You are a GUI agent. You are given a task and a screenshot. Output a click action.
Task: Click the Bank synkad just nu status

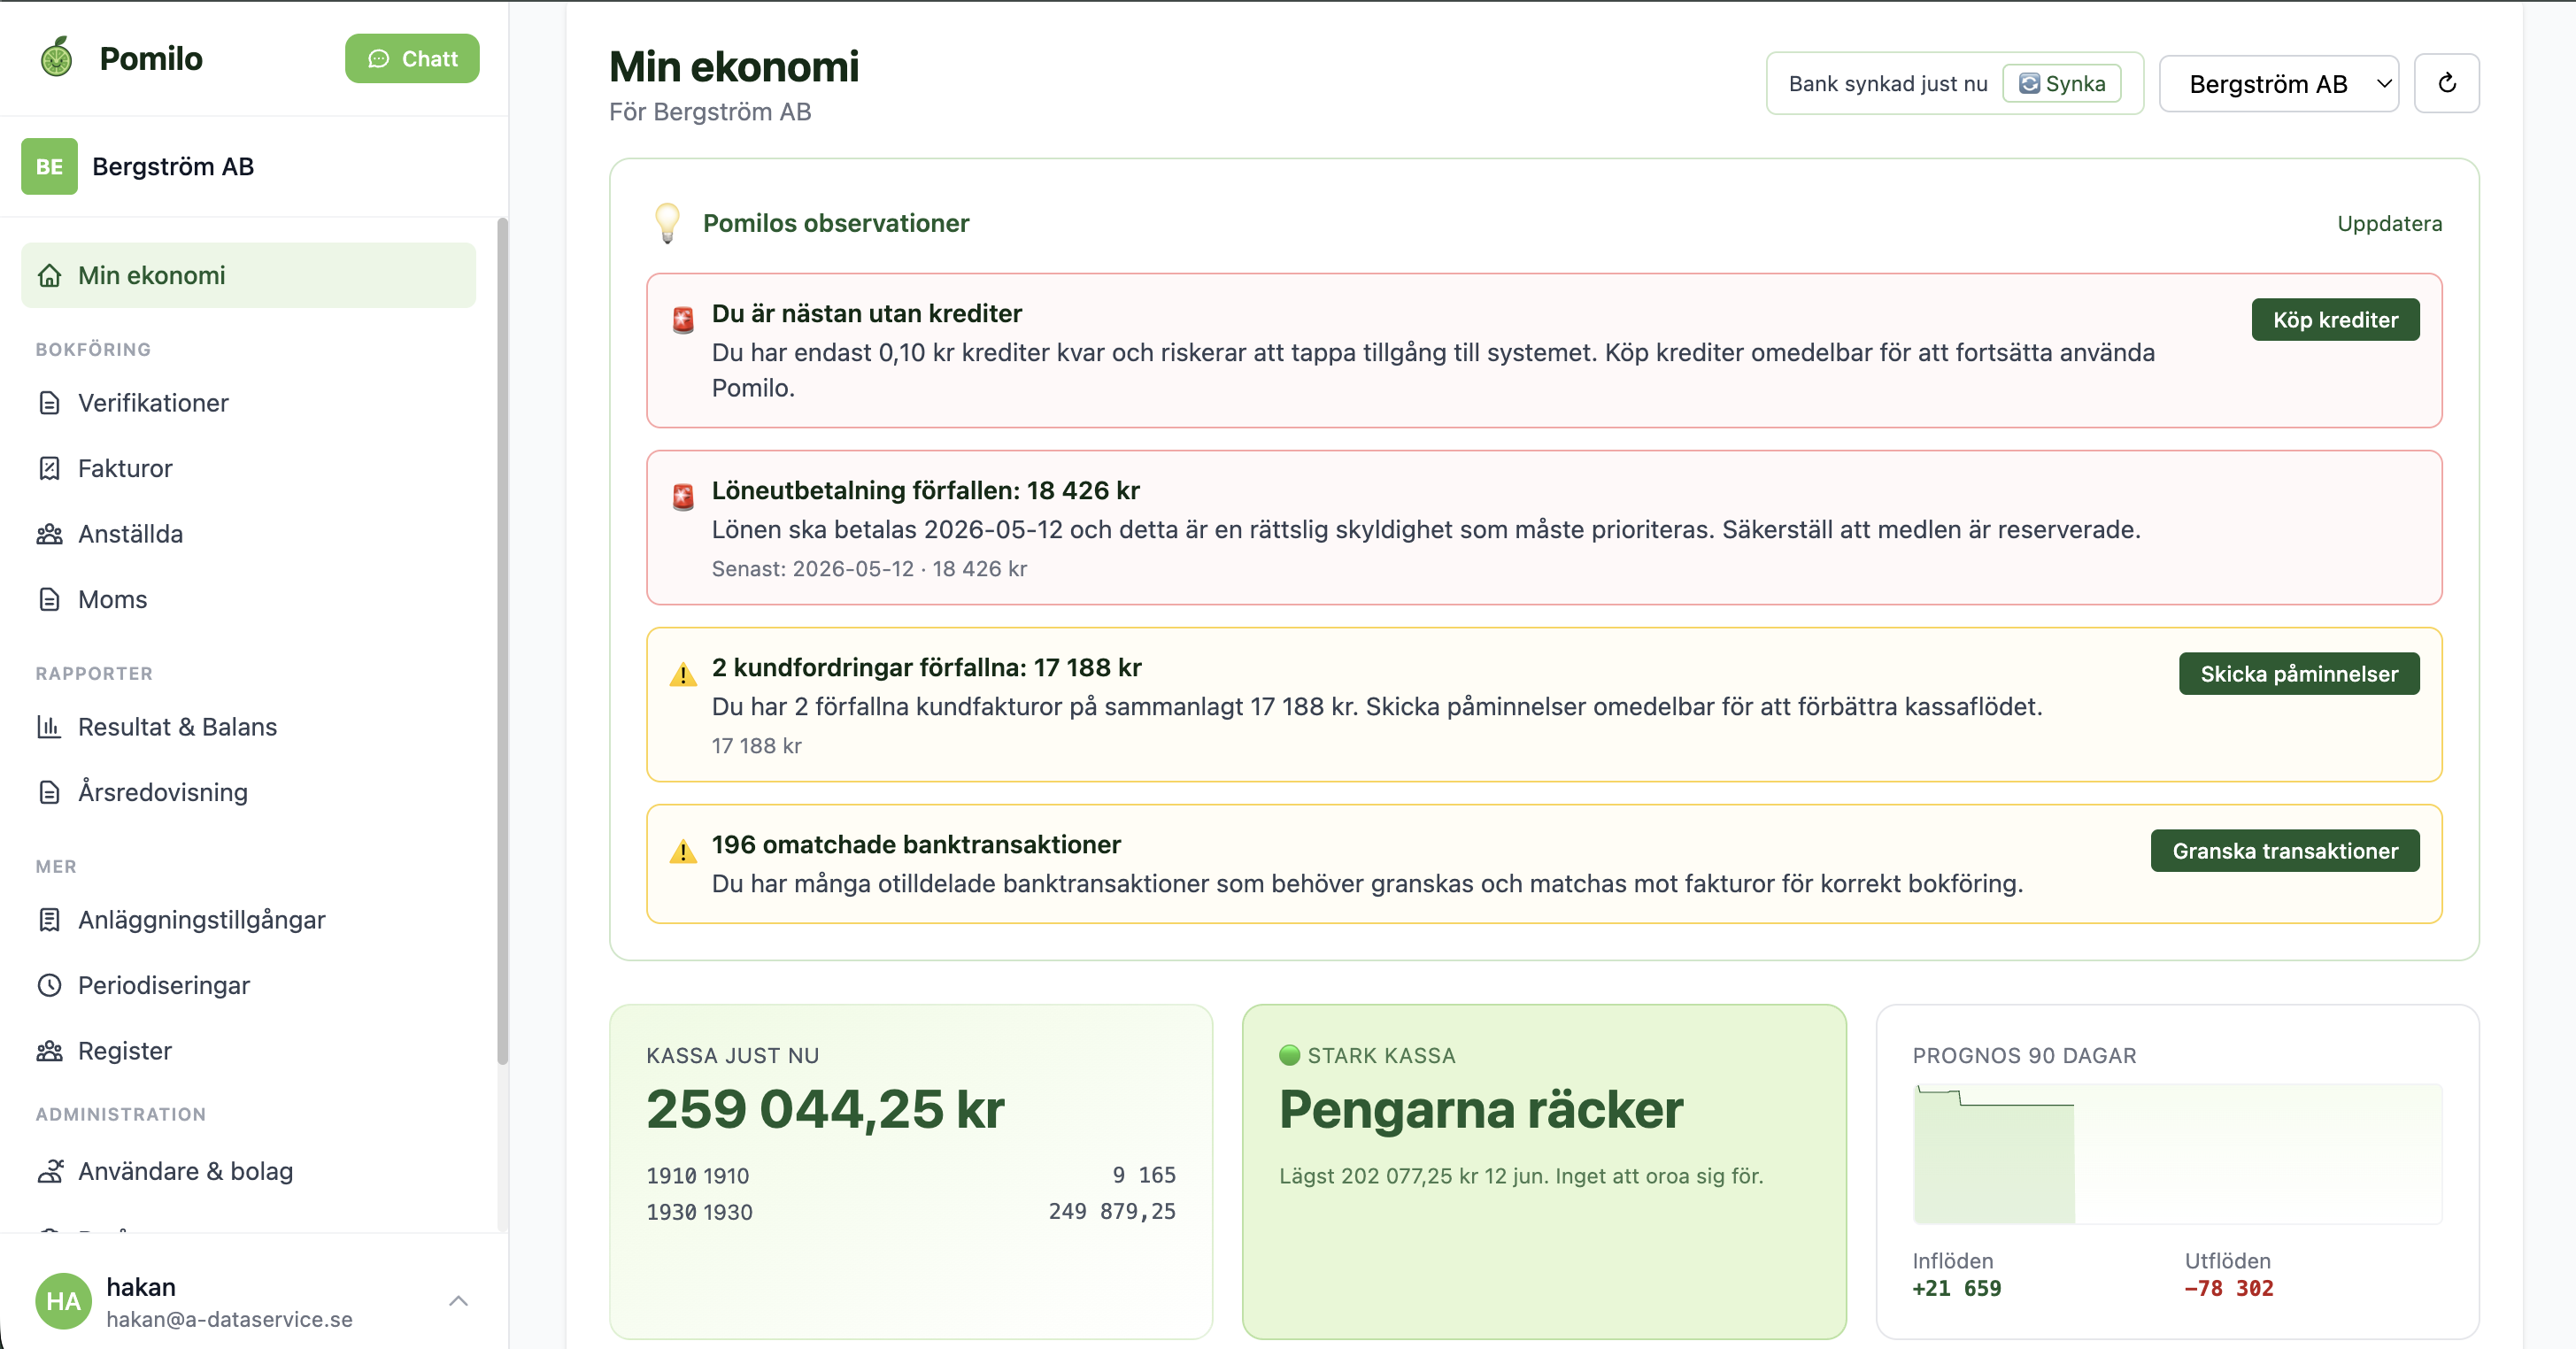point(1888,84)
